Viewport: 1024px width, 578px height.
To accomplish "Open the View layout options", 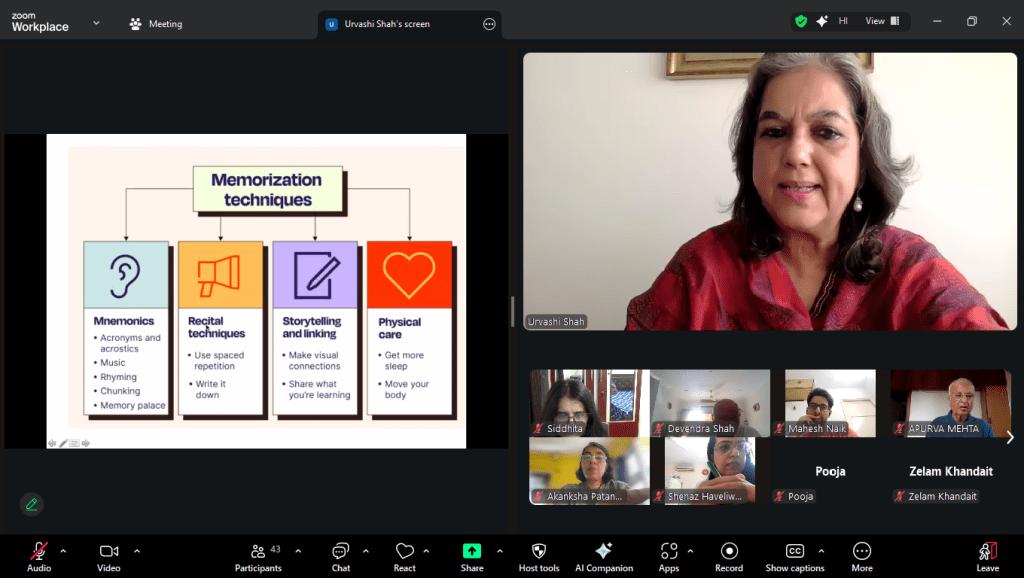I will coord(881,21).
